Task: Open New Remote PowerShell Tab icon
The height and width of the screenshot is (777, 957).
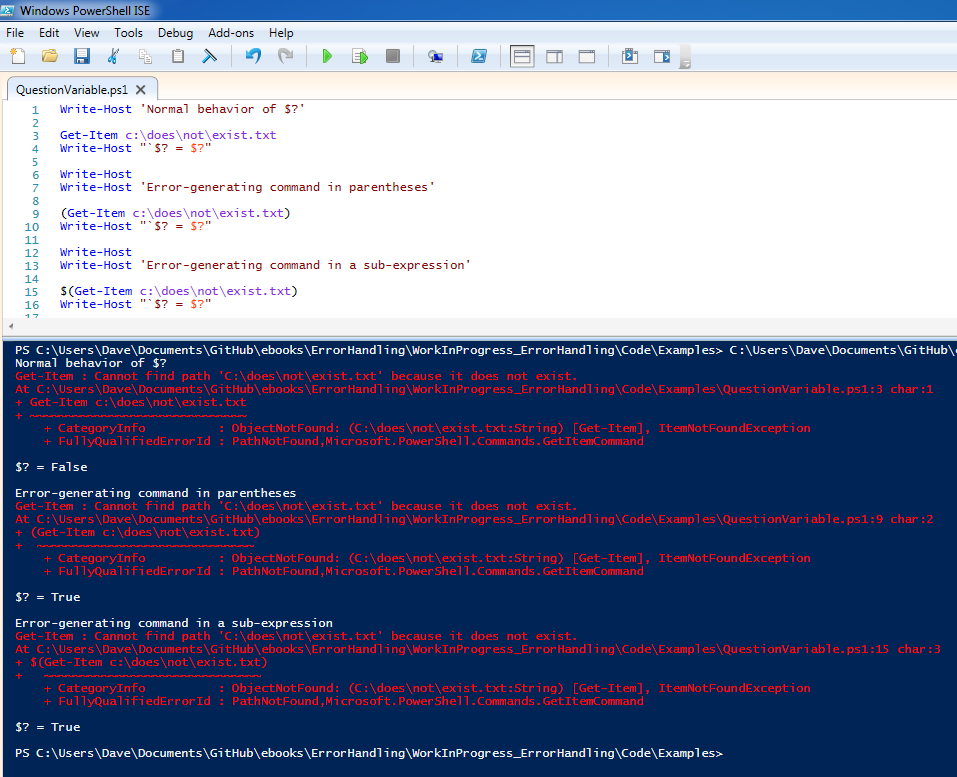Action: (x=435, y=56)
